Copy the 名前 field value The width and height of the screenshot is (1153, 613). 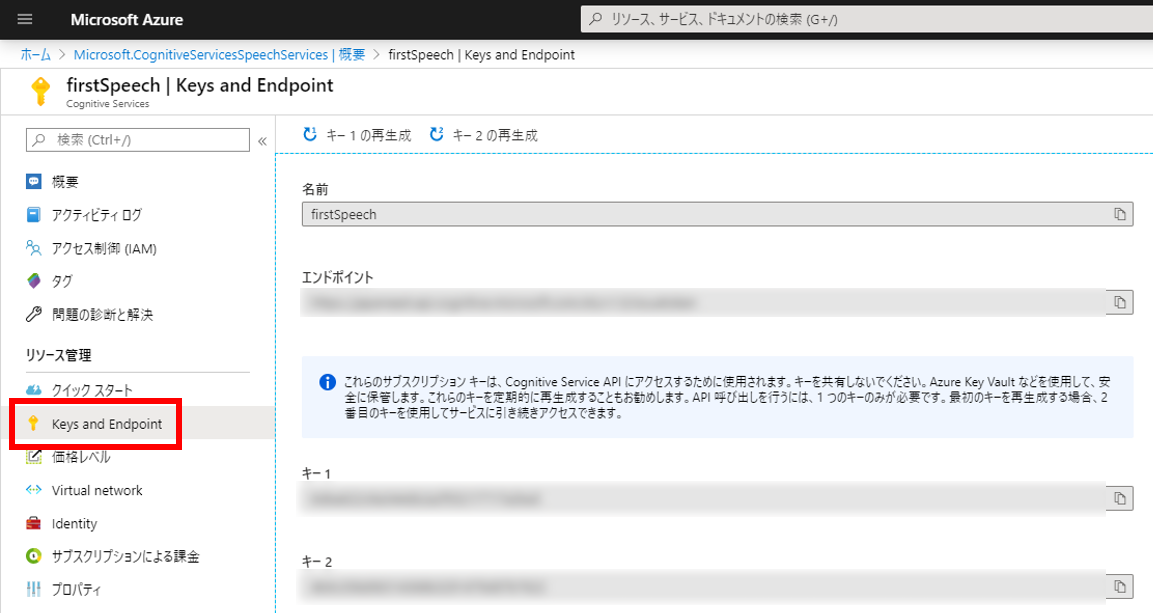pos(1120,214)
